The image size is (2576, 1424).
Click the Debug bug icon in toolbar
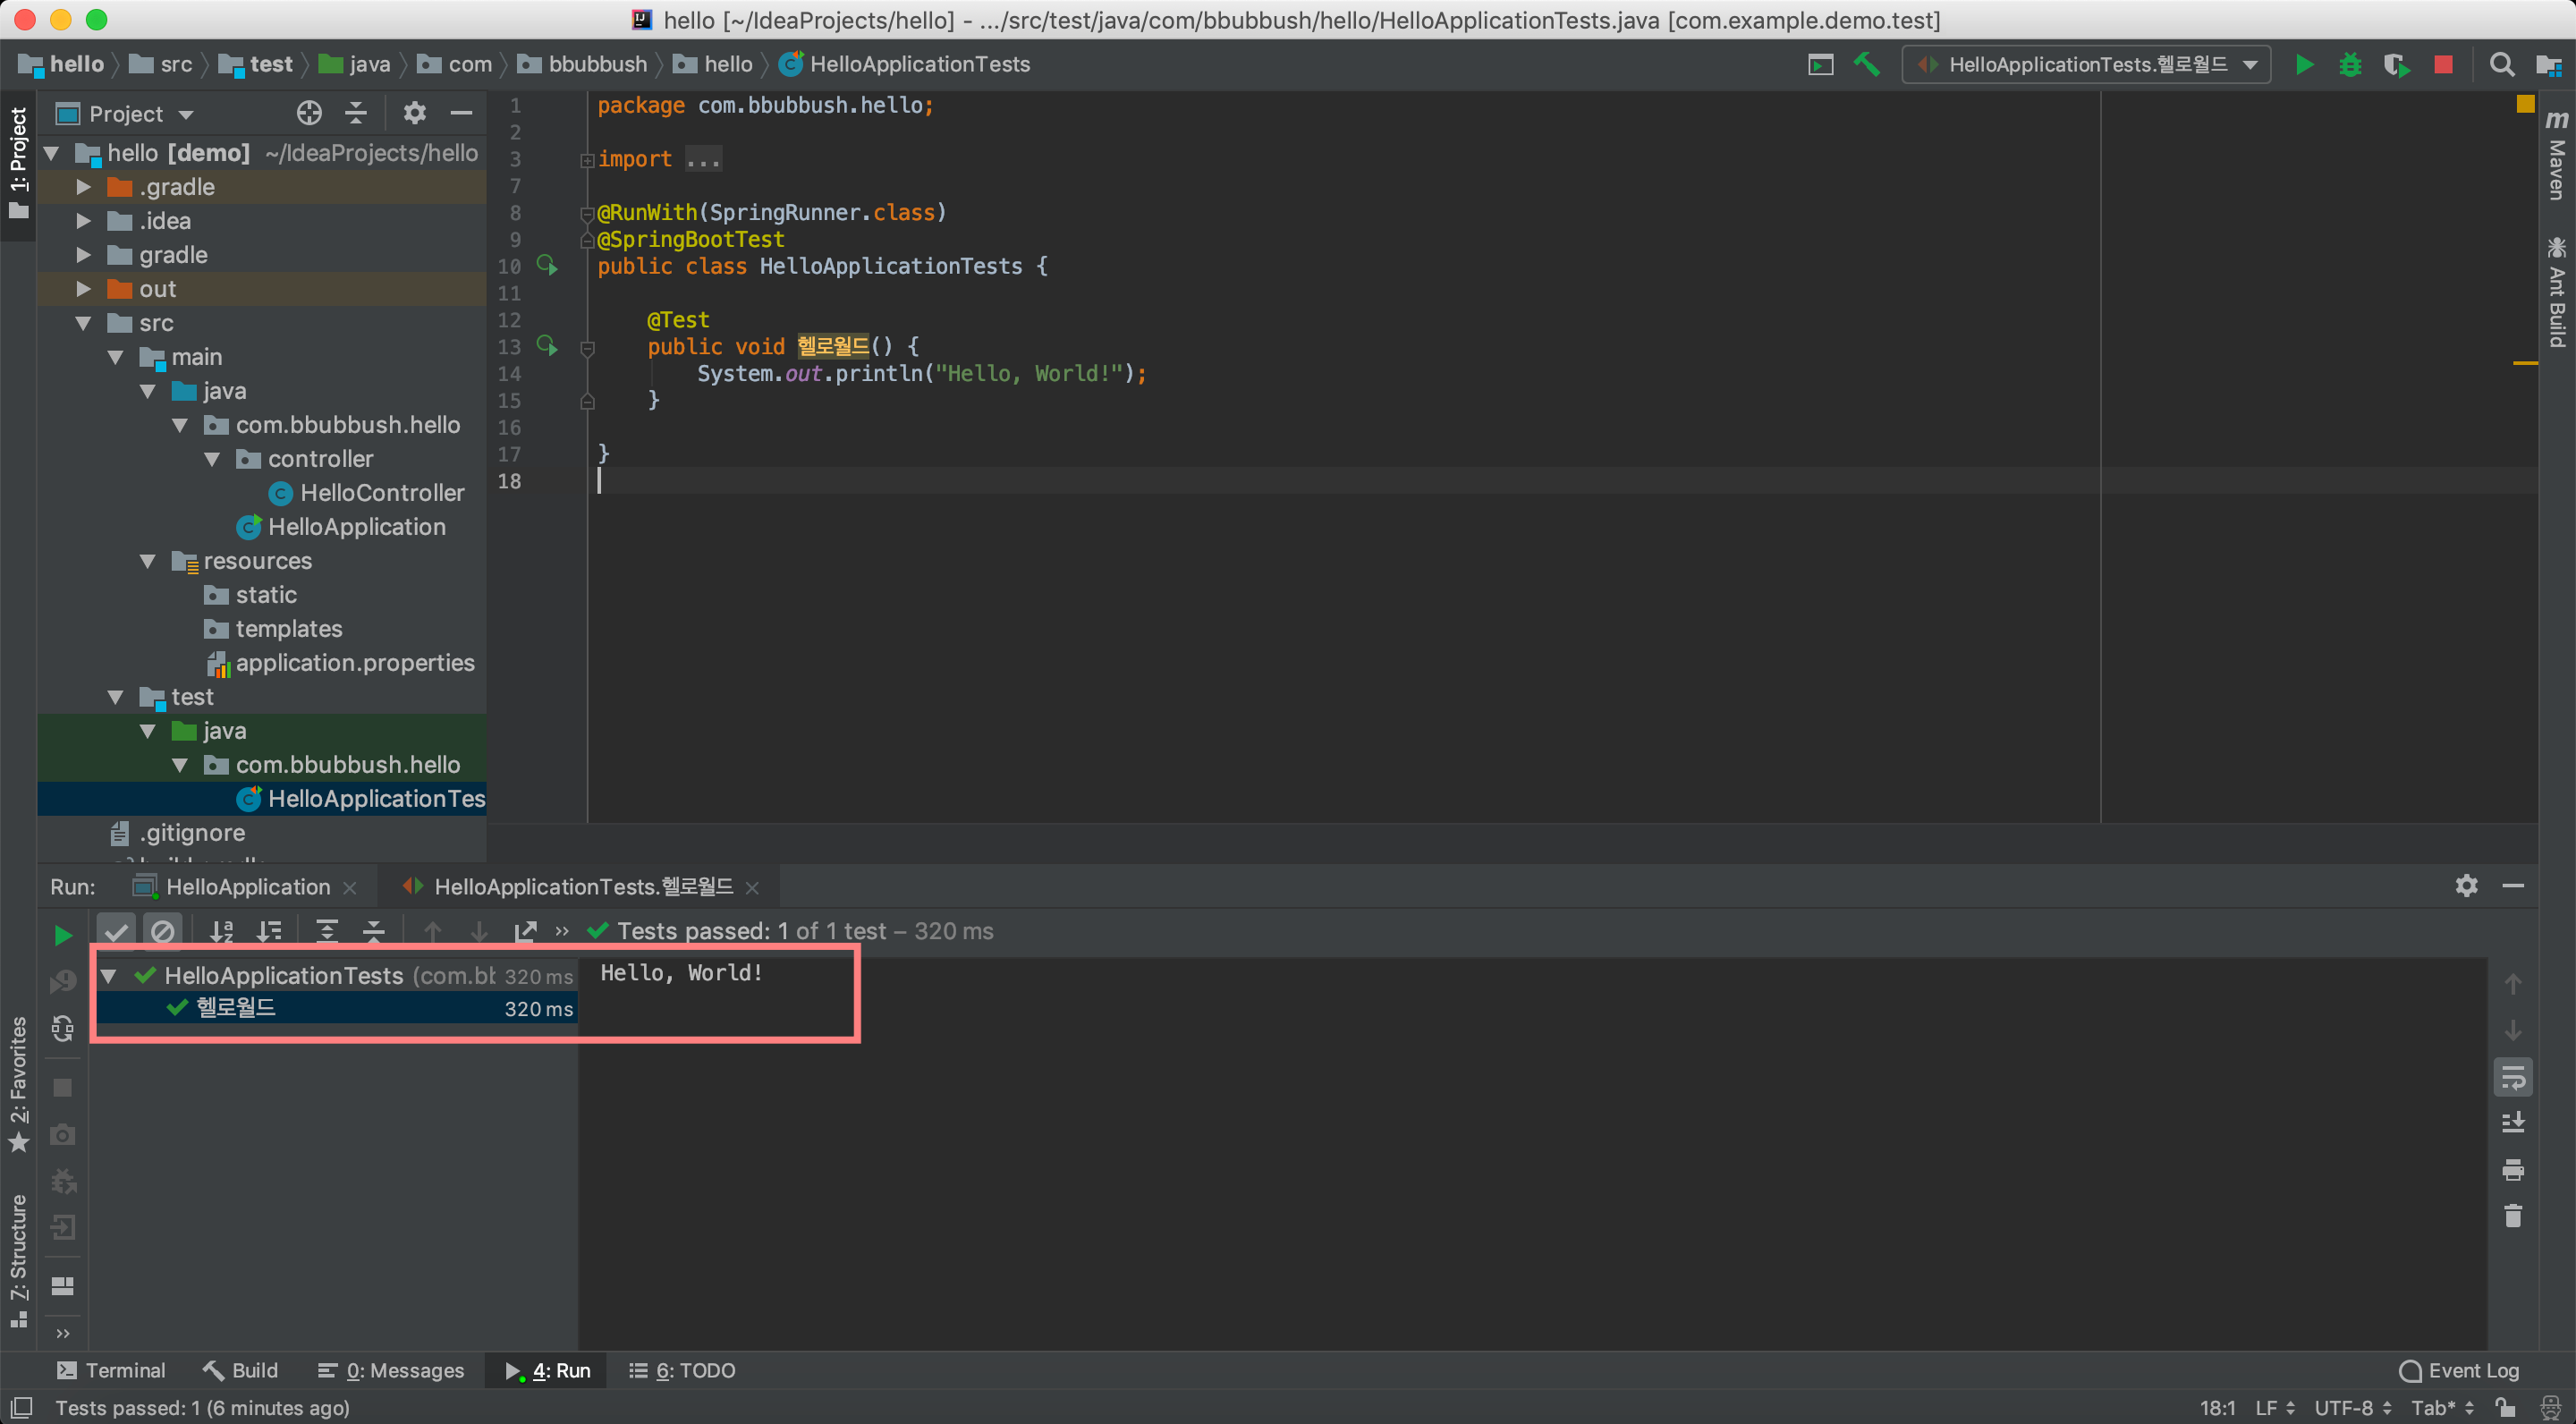point(2350,65)
